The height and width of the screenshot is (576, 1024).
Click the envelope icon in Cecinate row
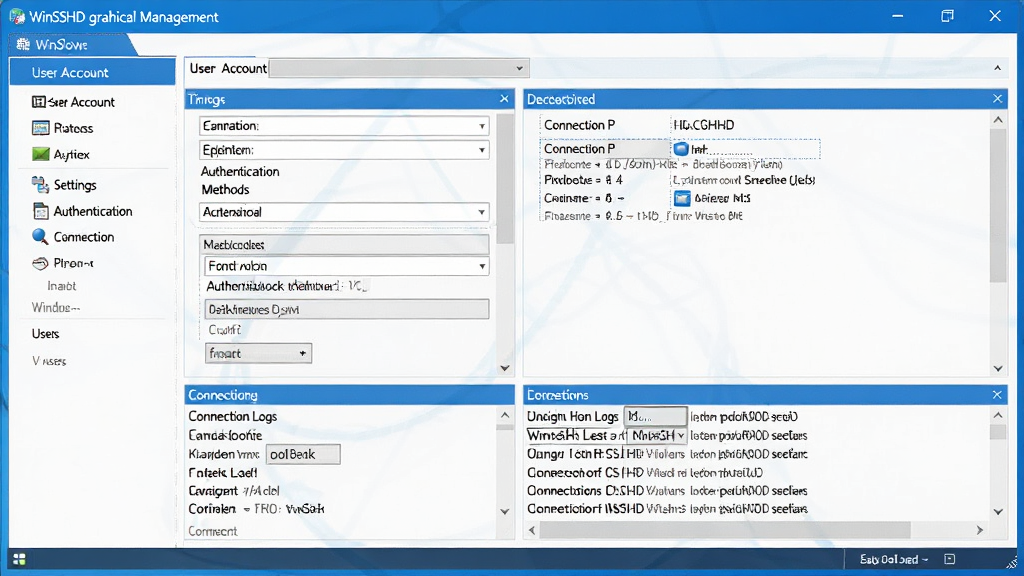click(682, 199)
